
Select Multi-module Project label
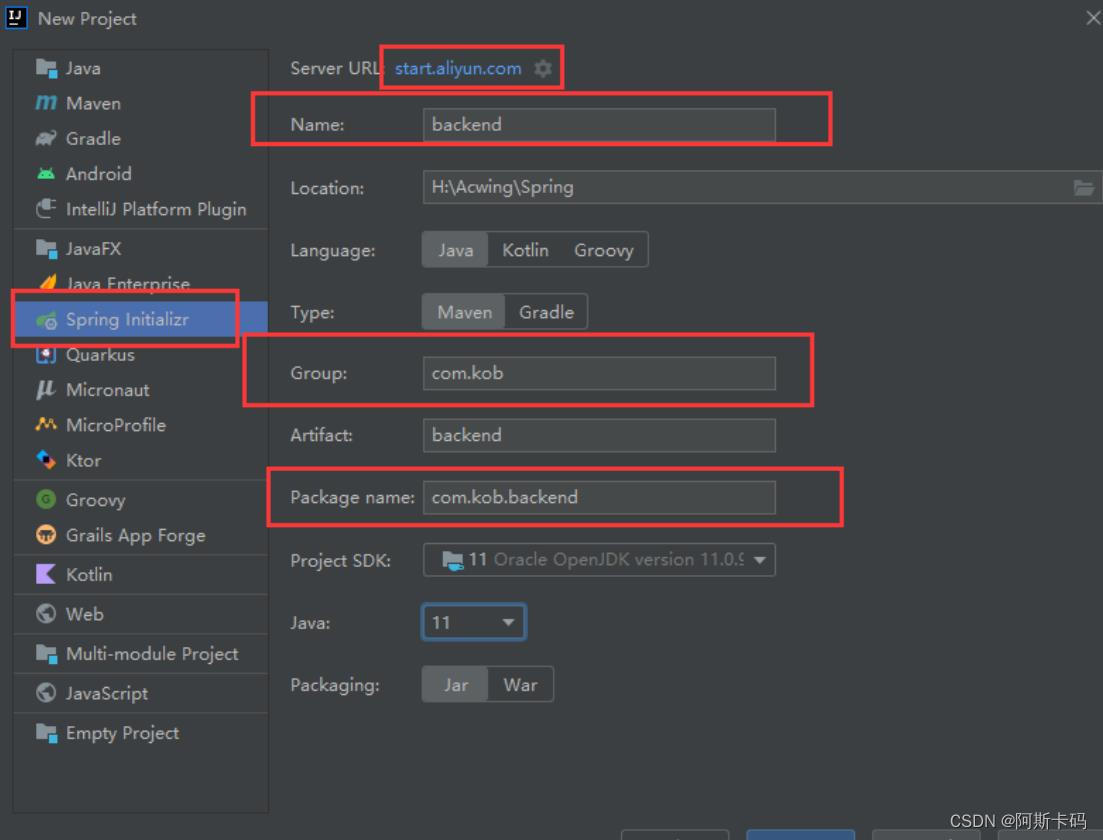[x=152, y=654]
